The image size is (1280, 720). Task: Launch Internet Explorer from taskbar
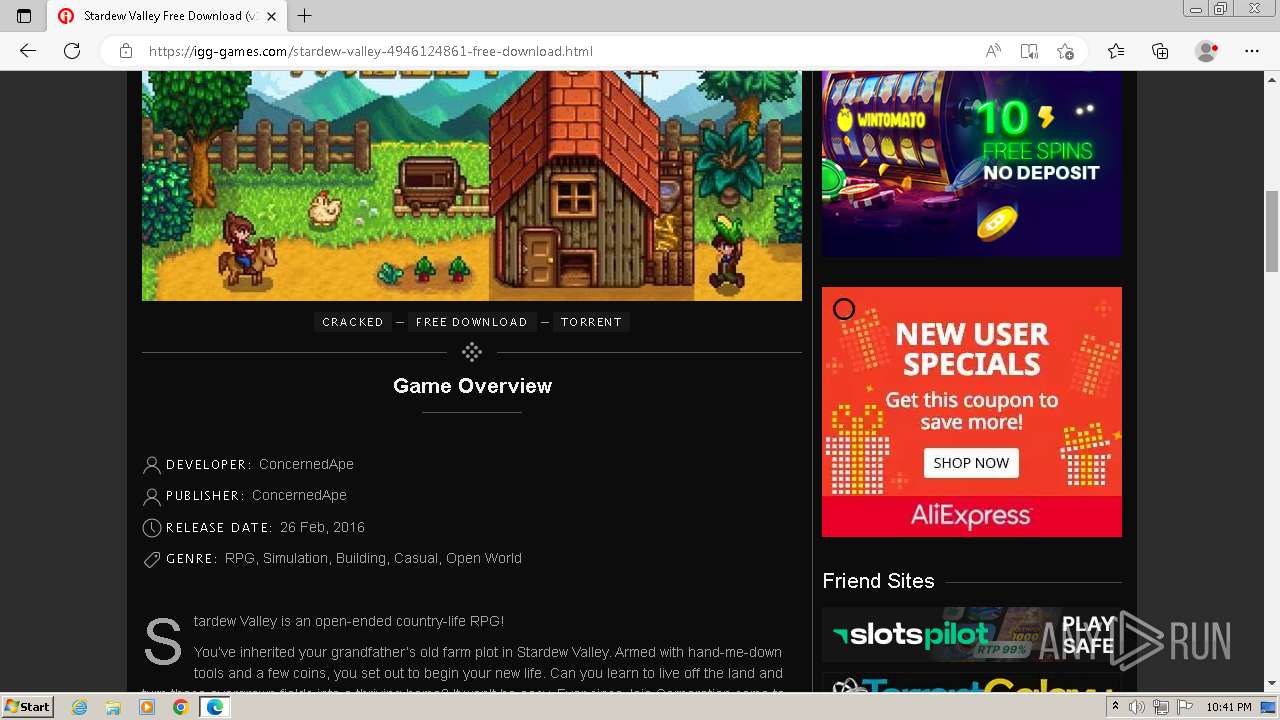pos(80,707)
